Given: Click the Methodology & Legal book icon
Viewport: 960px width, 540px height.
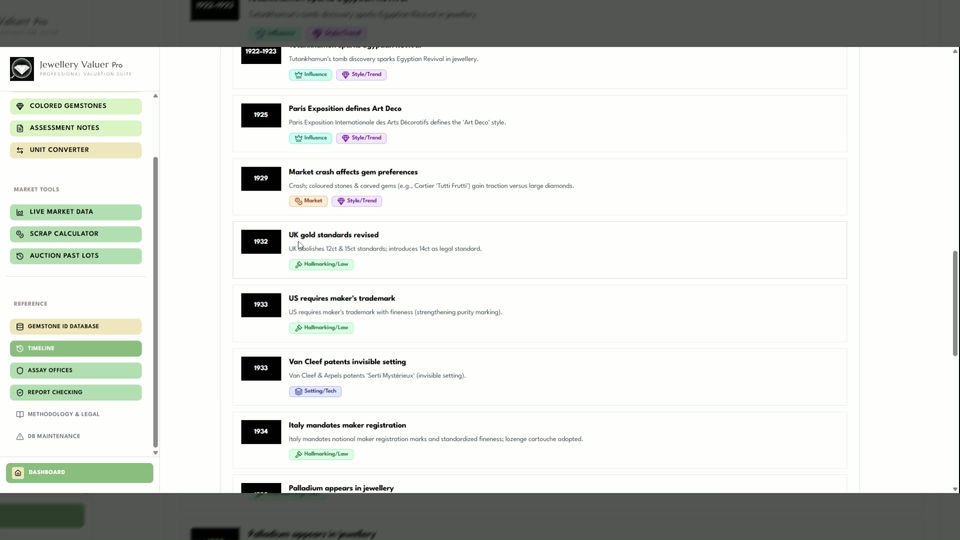Looking at the screenshot, I should pyautogui.click(x=20, y=414).
